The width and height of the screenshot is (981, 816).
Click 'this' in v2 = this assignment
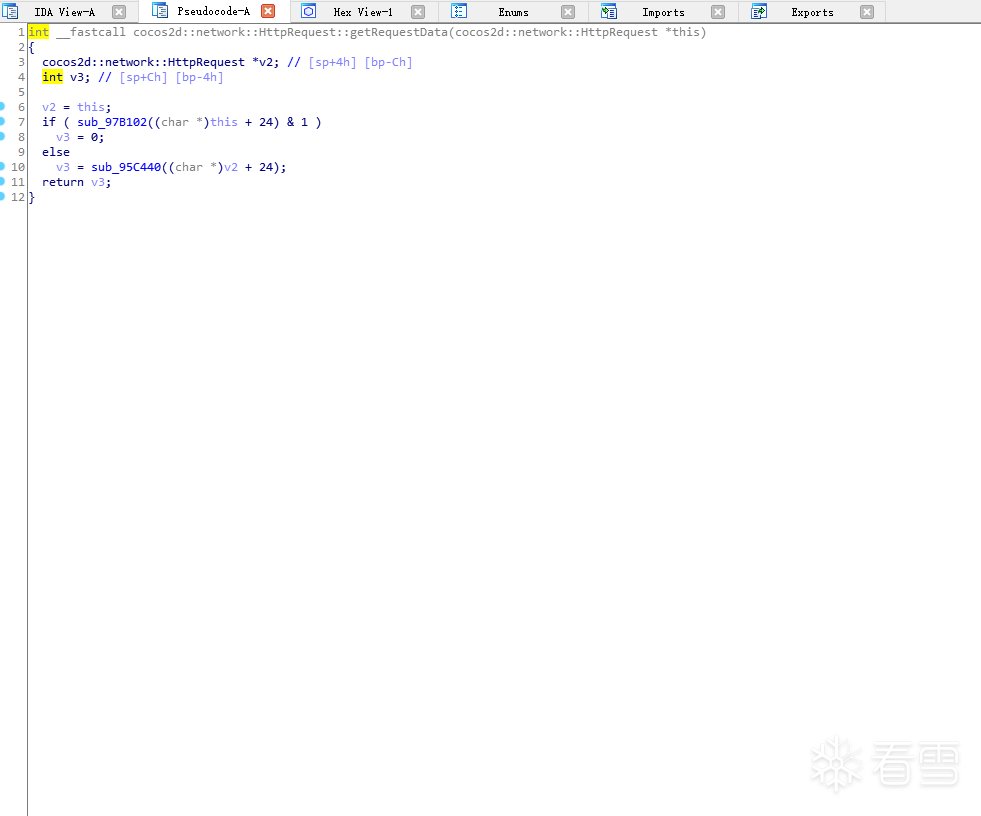point(91,107)
